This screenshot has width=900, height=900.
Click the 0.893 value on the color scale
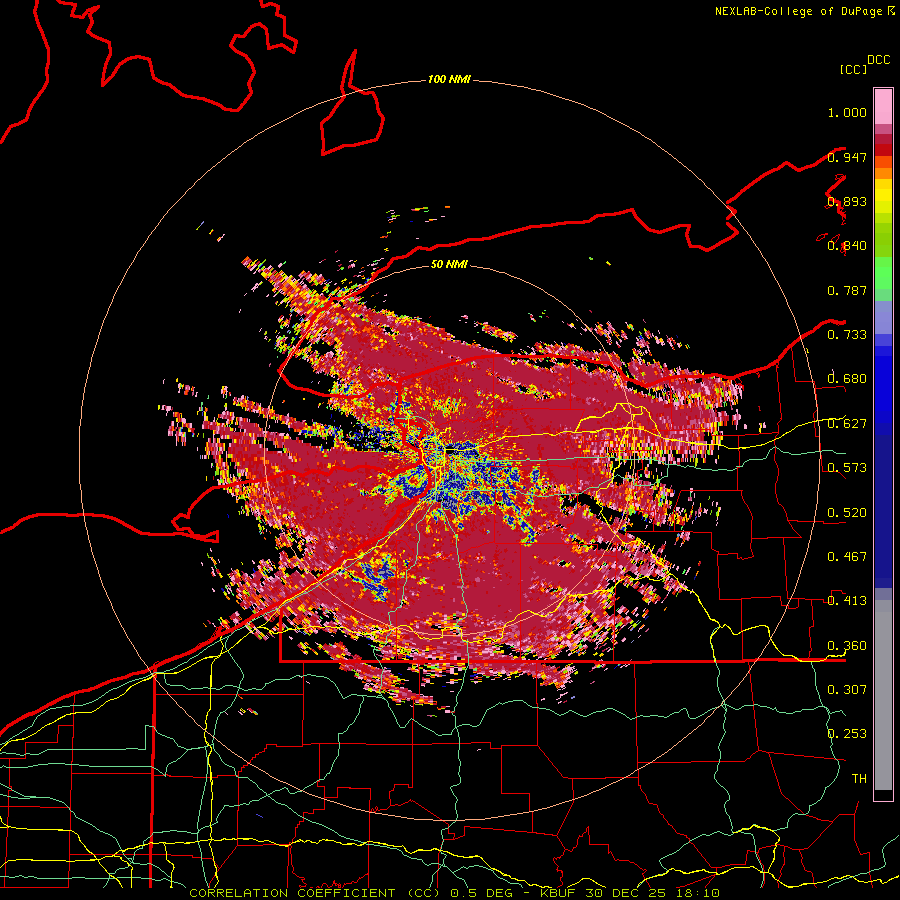(847, 201)
